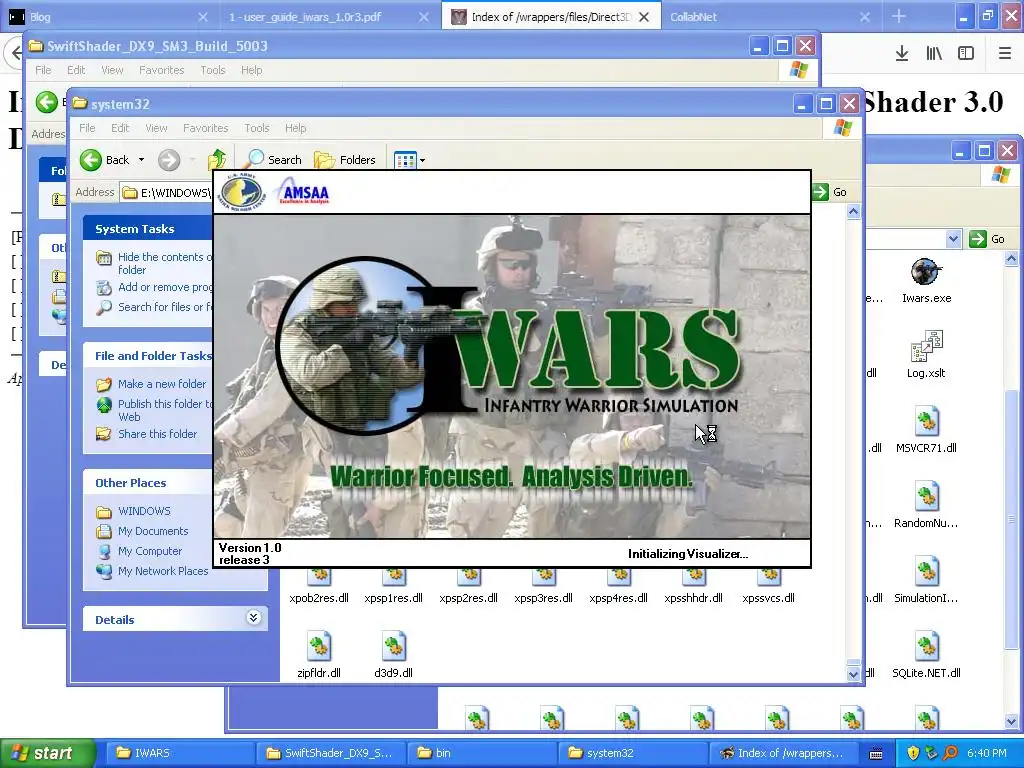The height and width of the screenshot is (768, 1024).
Task: Select xpob2res.dll file label
Action: click(319, 598)
